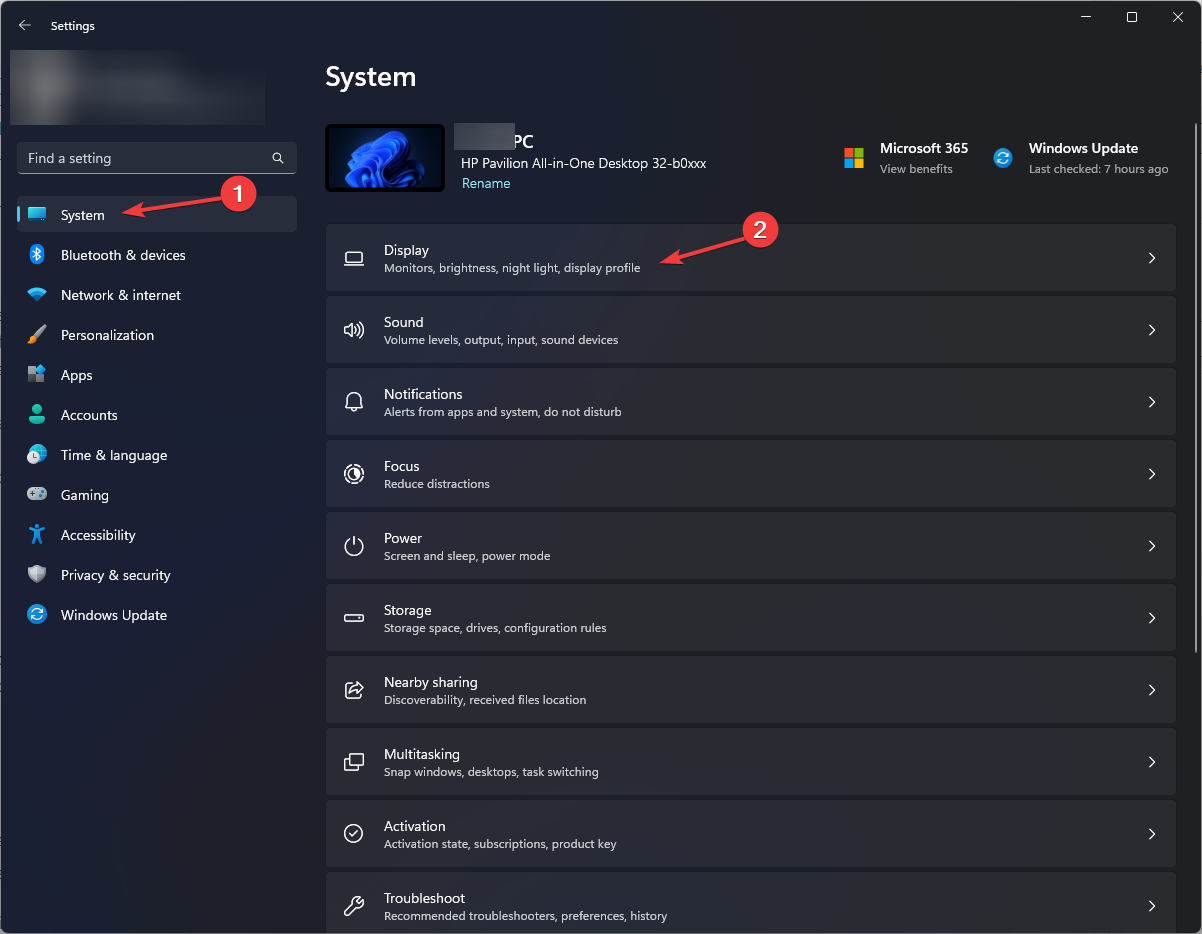Image resolution: width=1202 pixels, height=934 pixels.
Task: Open Notifications using its right chevron
Action: click(x=1152, y=402)
